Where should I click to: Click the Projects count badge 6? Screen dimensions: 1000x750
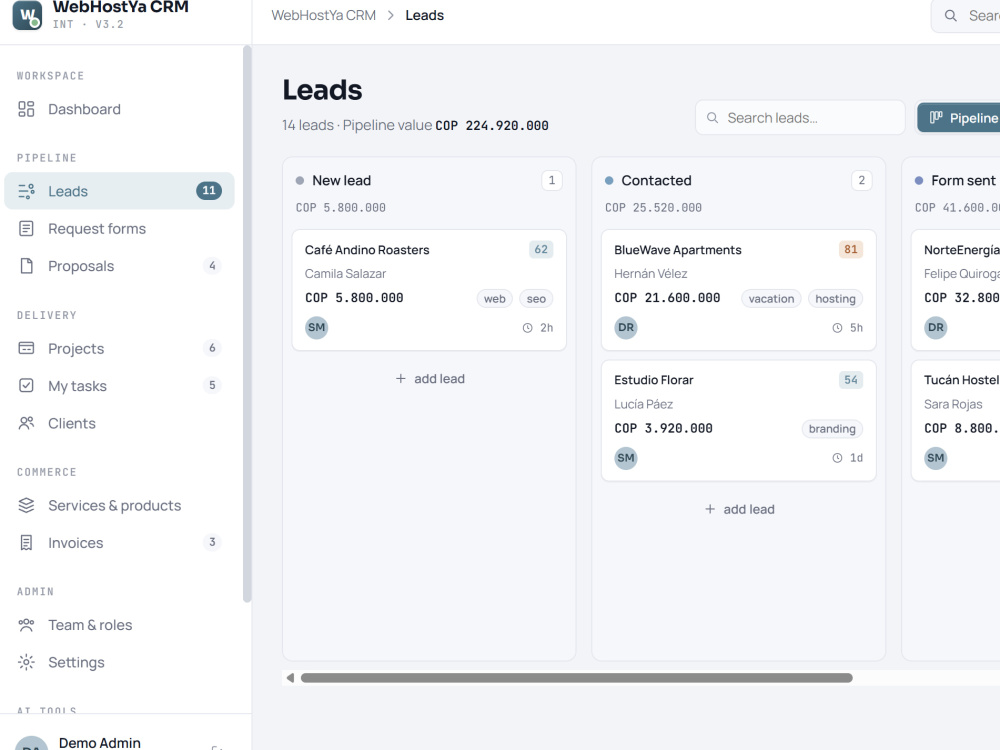point(212,348)
